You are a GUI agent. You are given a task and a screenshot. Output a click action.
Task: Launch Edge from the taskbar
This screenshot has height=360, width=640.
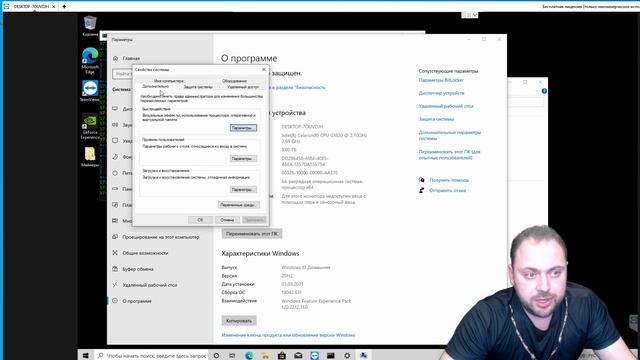click(x=249, y=356)
